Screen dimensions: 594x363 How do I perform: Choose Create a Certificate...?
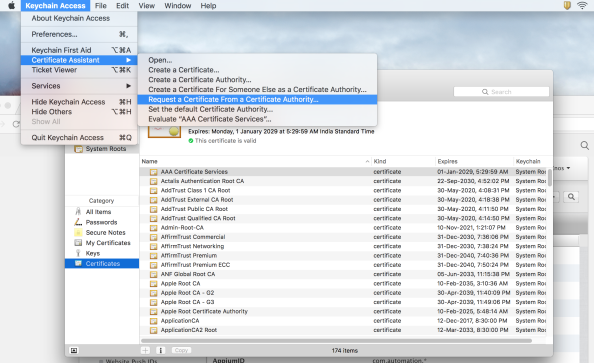tap(257, 70)
